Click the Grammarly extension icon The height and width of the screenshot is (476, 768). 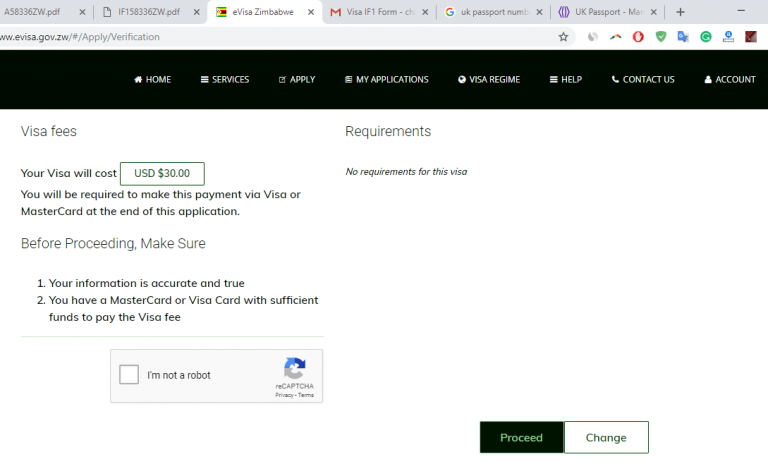[x=706, y=37]
